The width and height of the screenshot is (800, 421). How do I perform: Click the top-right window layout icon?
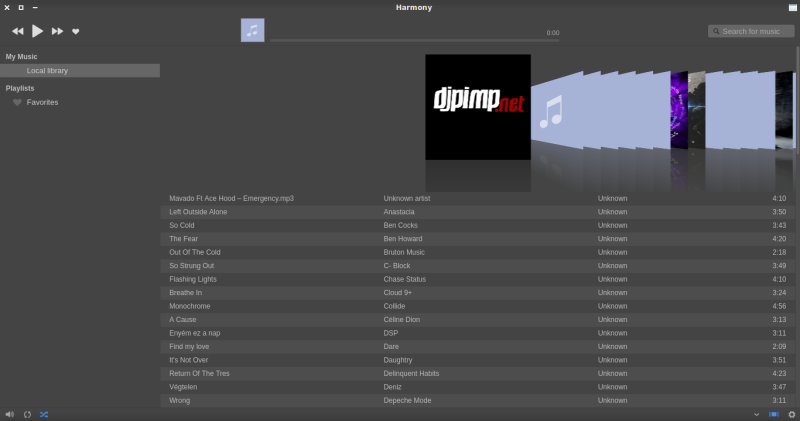pyautogui.click(x=792, y=7)
